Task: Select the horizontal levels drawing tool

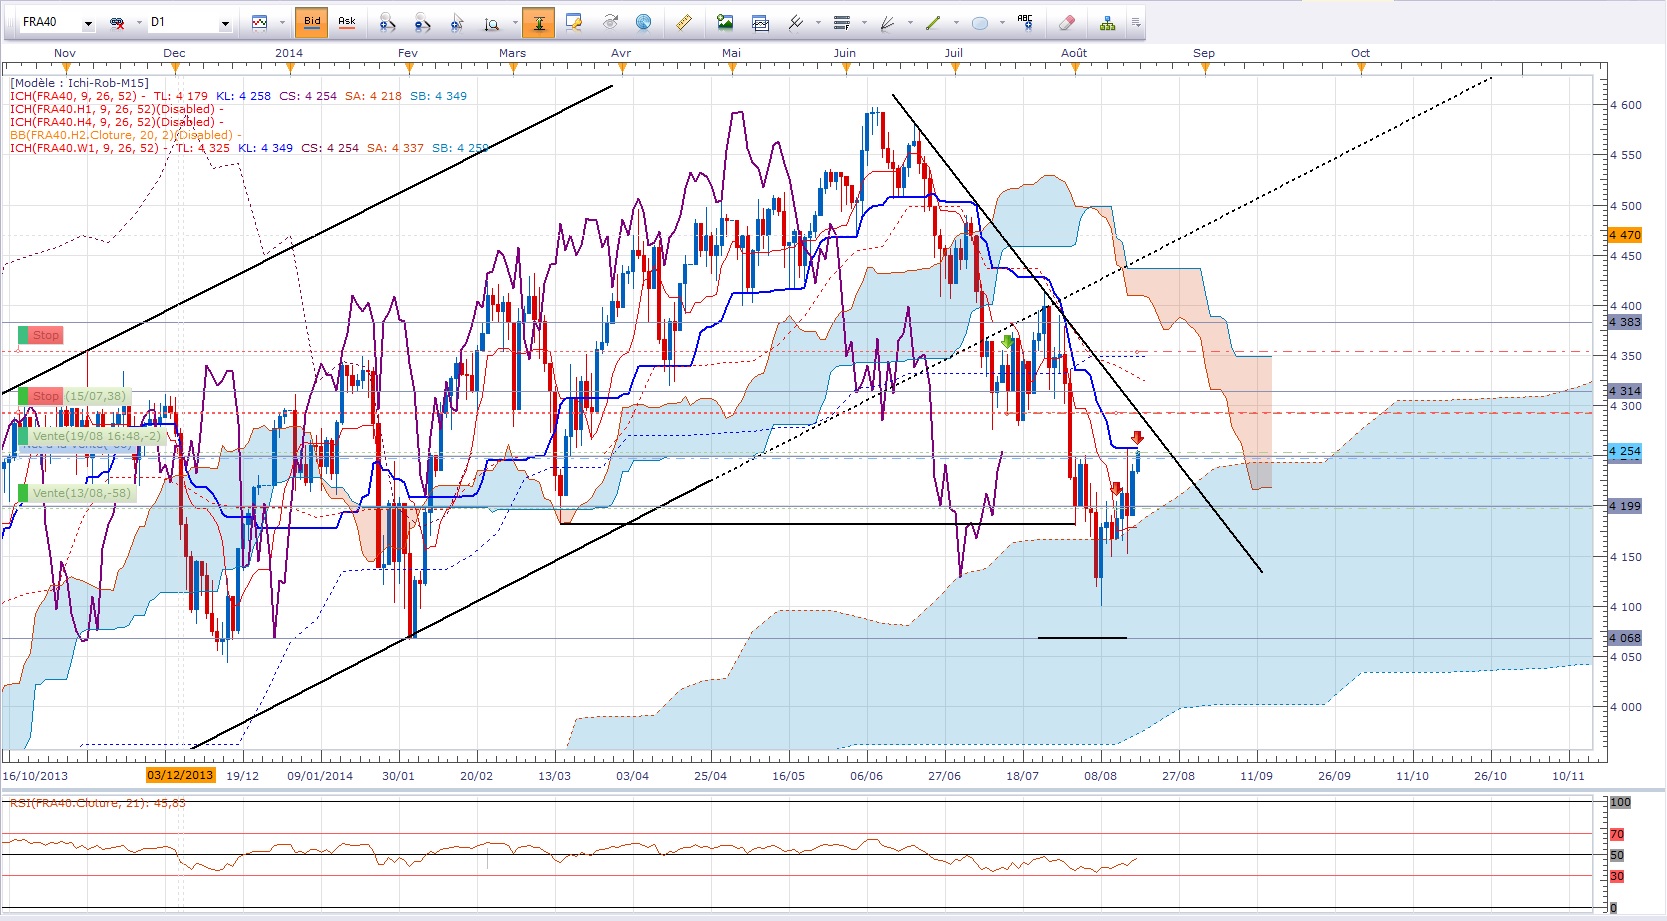Action: click(842, 22)
